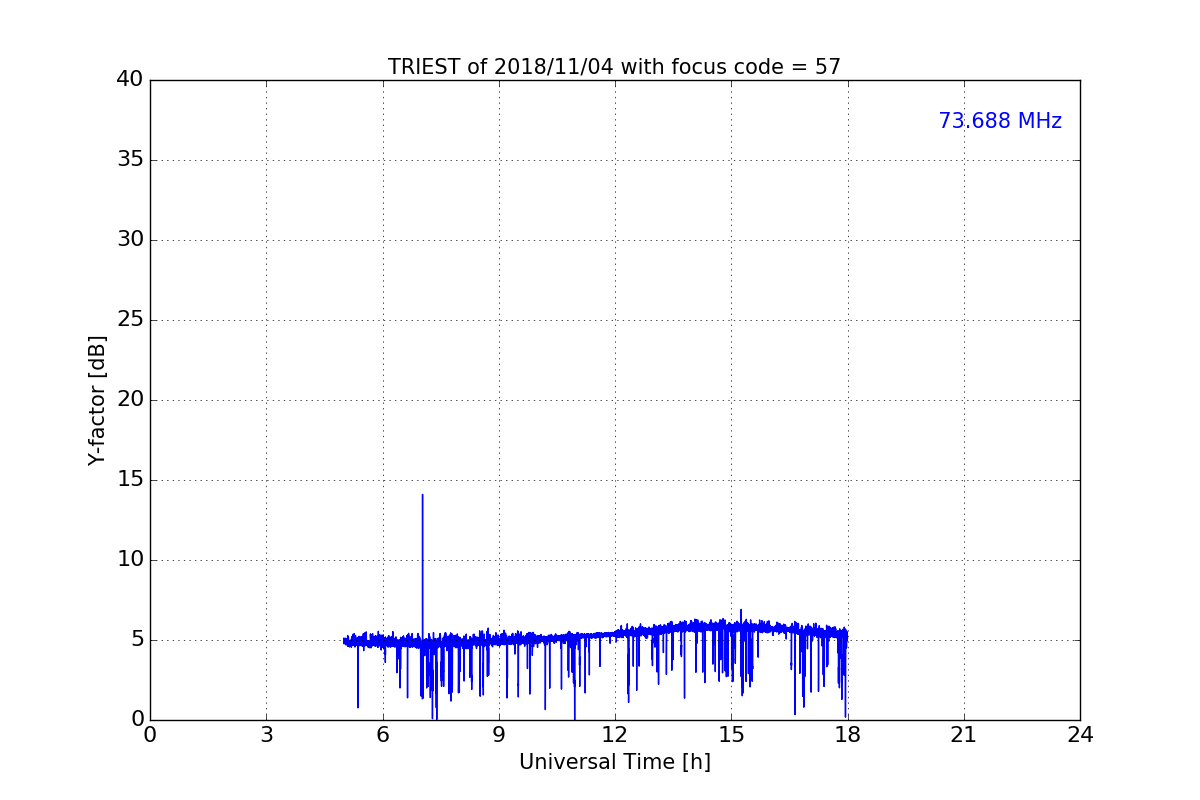
Task: Click x-axis tick label 3
Action: pos(266,735)
